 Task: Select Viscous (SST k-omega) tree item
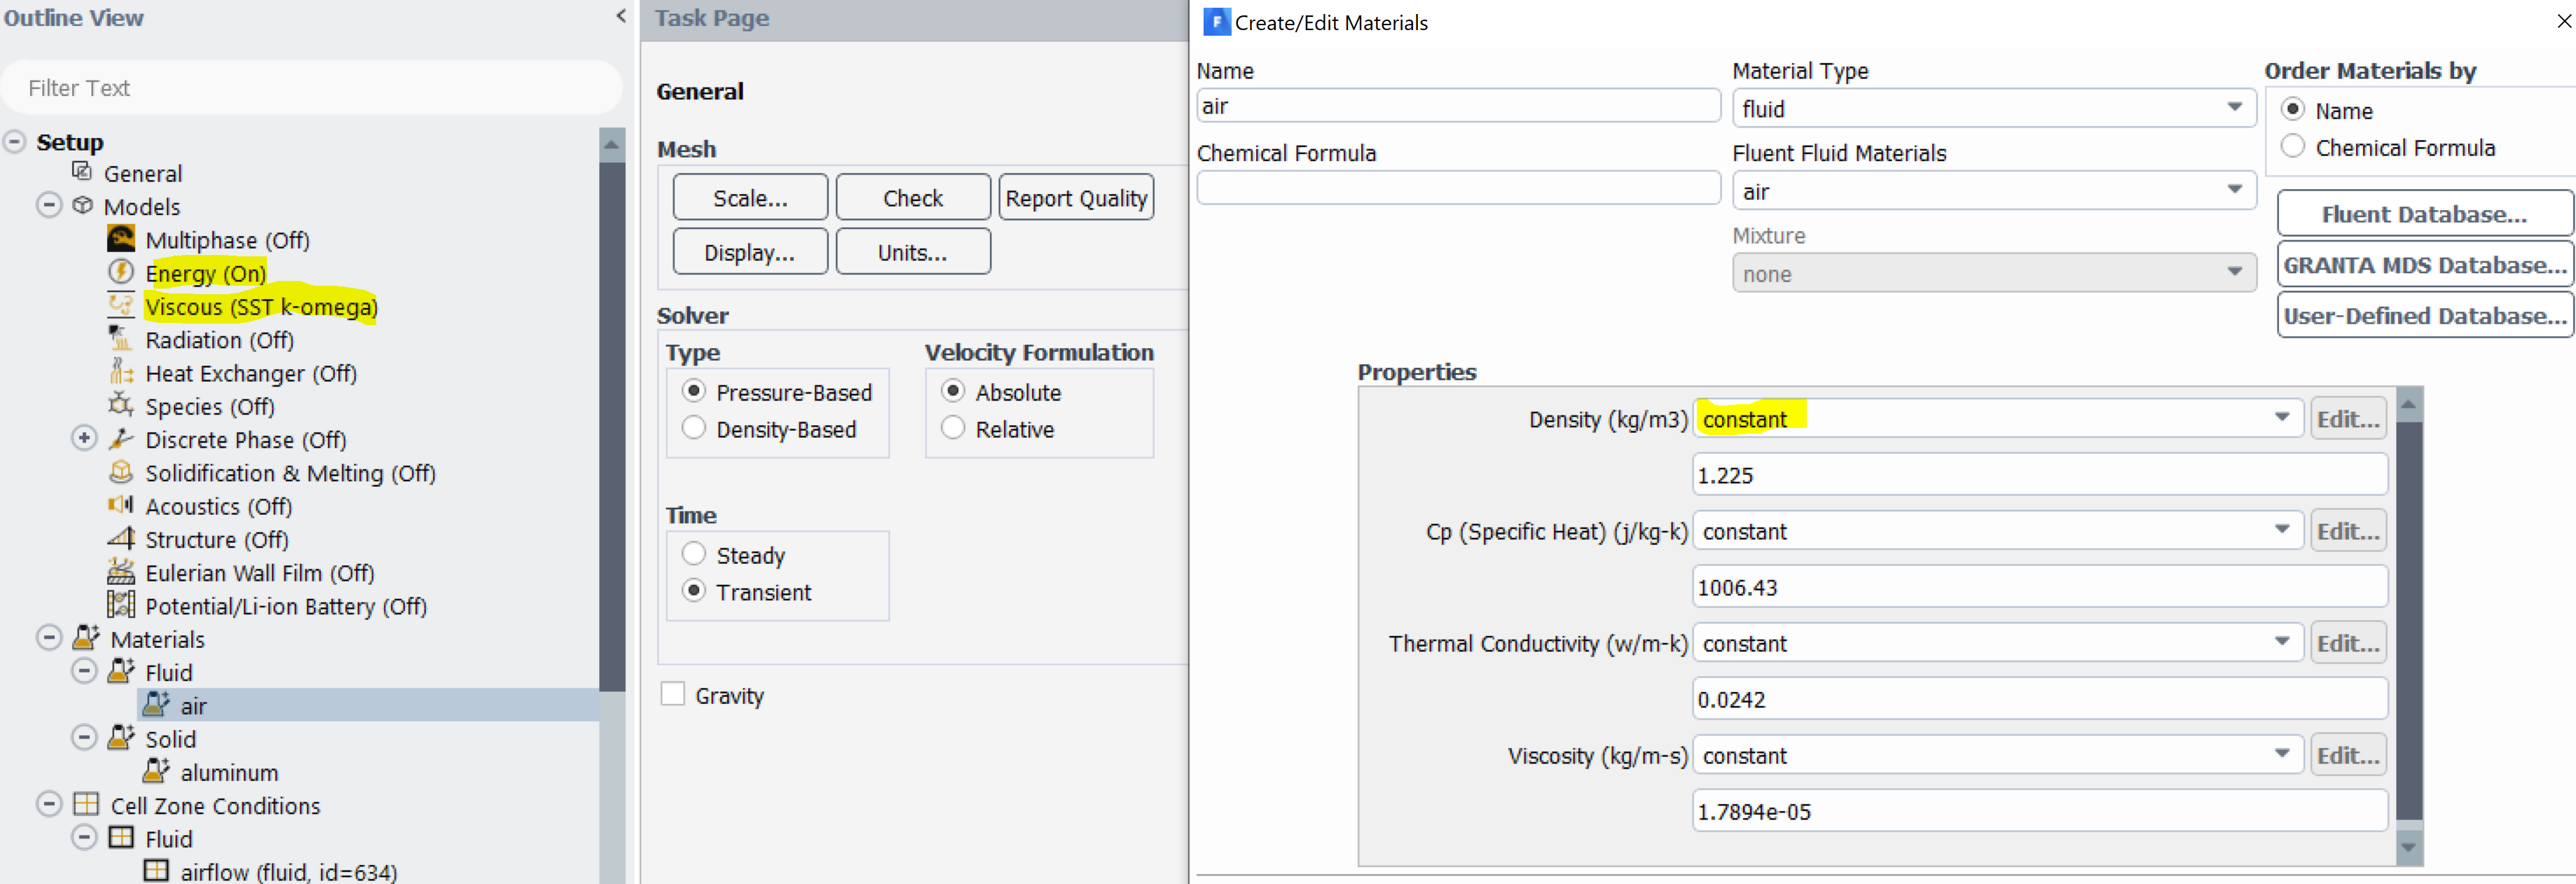point(261,306)
